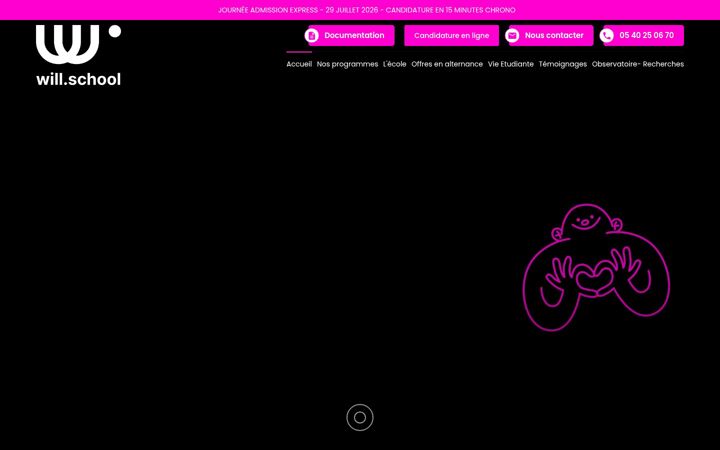Image resolution: width=720 pixels, height=450 pixels.
Task: Open the Nos programmes menu
Action: (347, 64)
